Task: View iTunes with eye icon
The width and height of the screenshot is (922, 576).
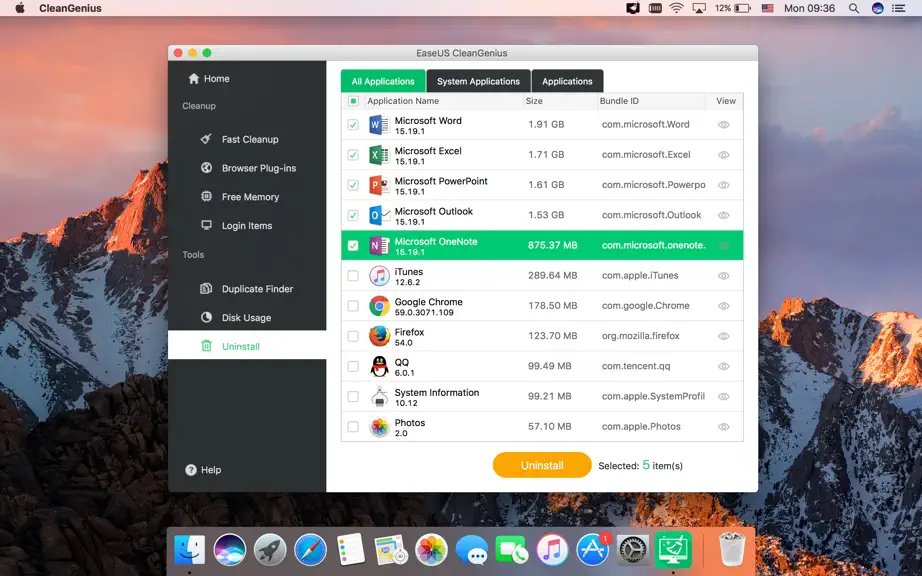Action: point(724,276)
